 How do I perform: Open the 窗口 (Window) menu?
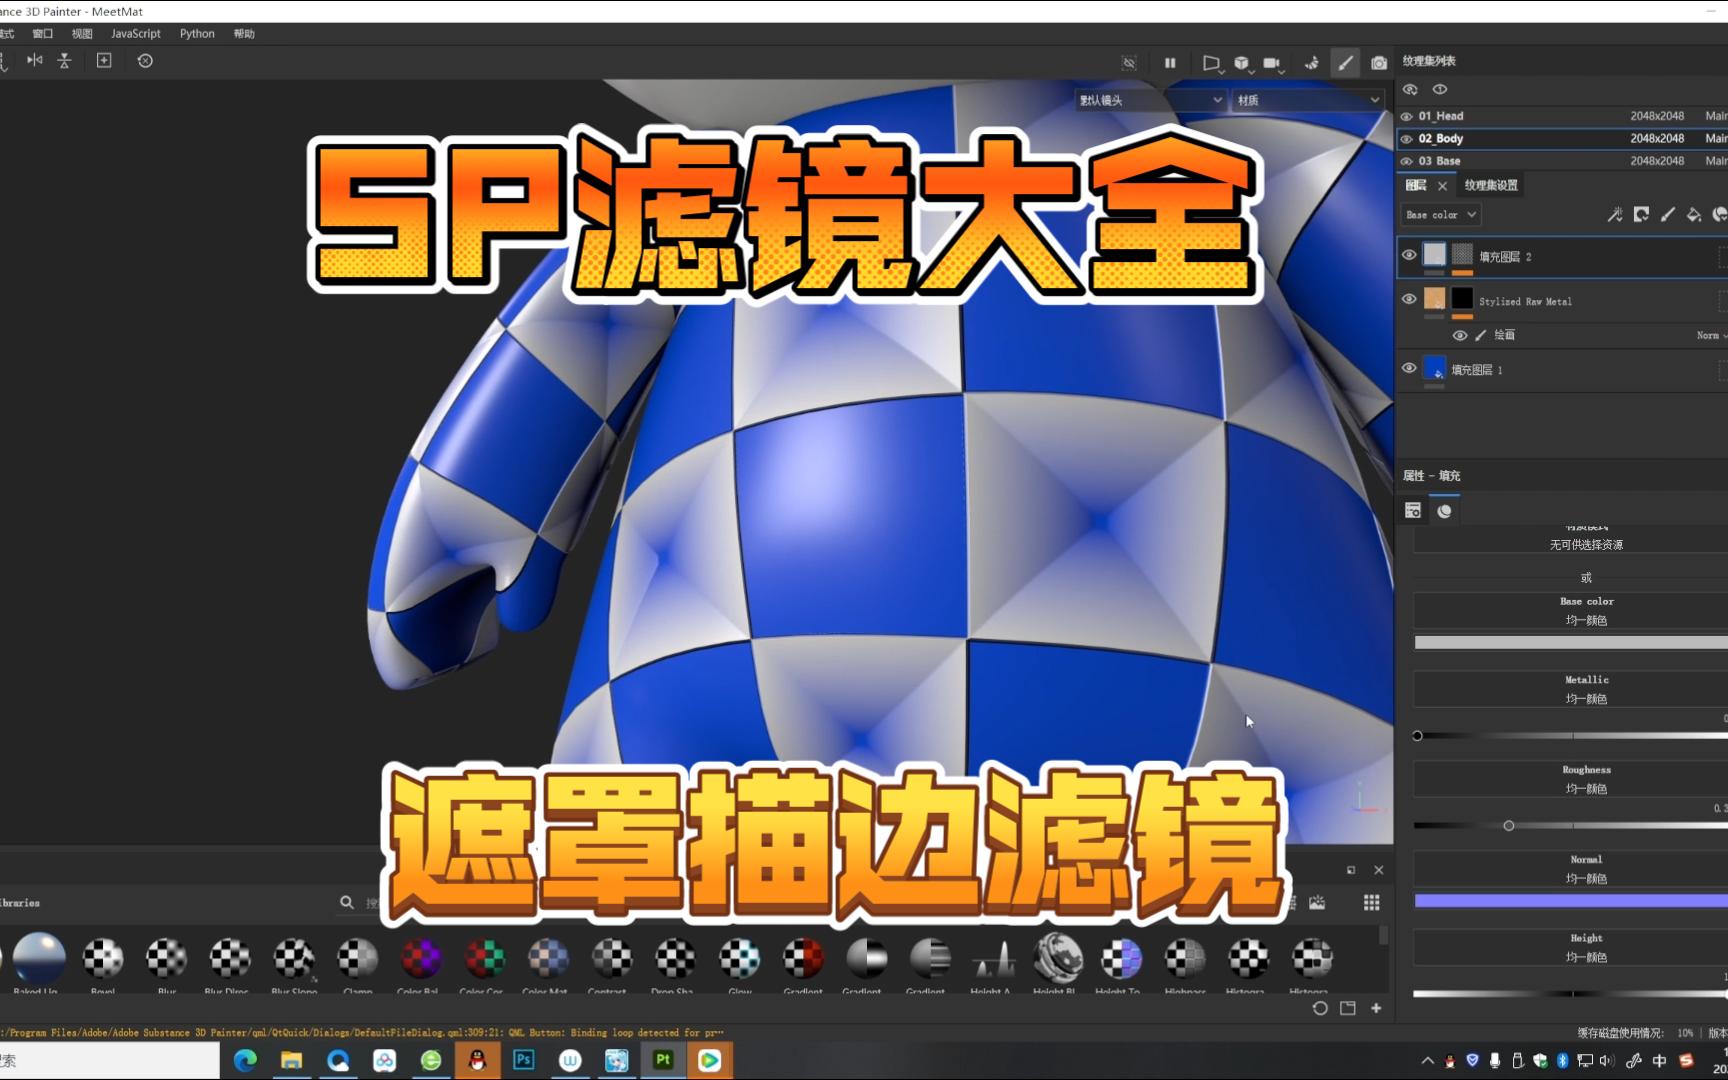click(x=42, y=34)
